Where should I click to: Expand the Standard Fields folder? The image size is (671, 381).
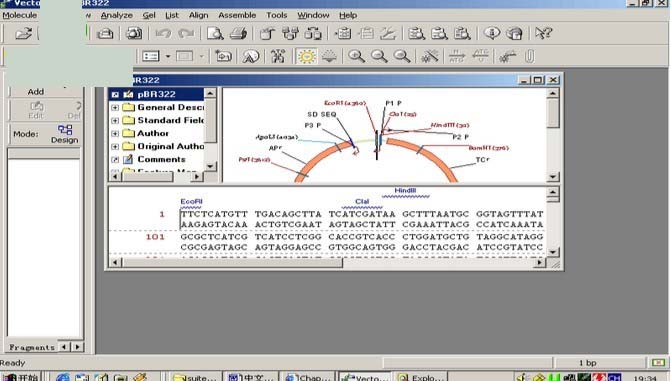(115, 120)
